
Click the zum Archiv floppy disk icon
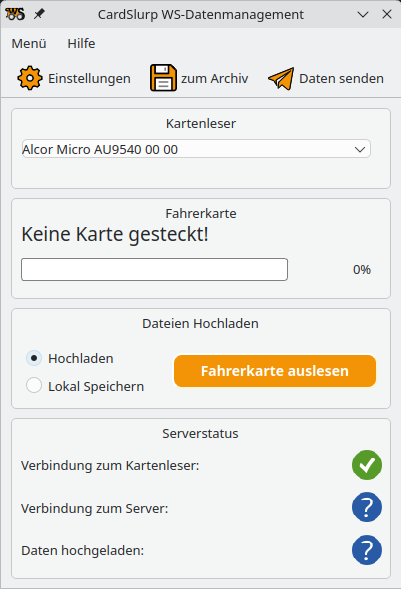163,78
